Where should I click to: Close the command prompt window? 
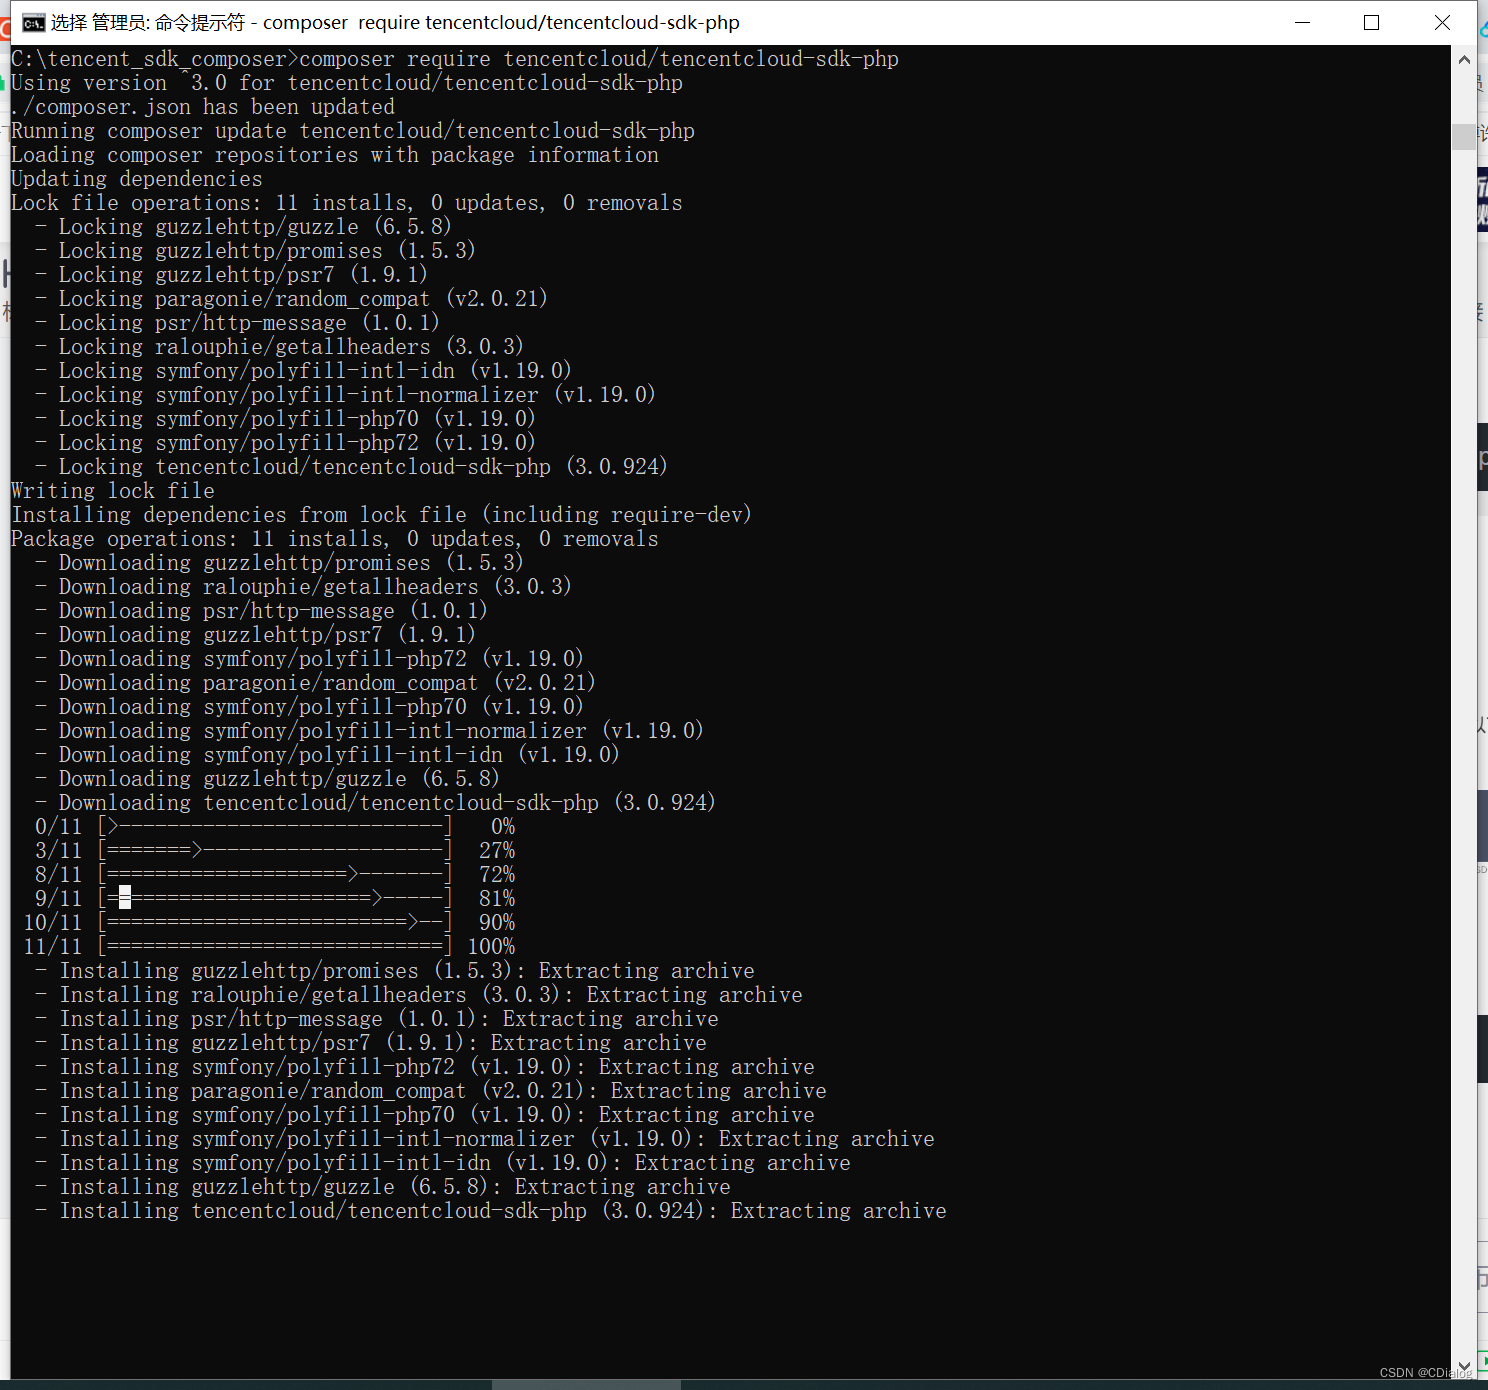point(1442,23)
